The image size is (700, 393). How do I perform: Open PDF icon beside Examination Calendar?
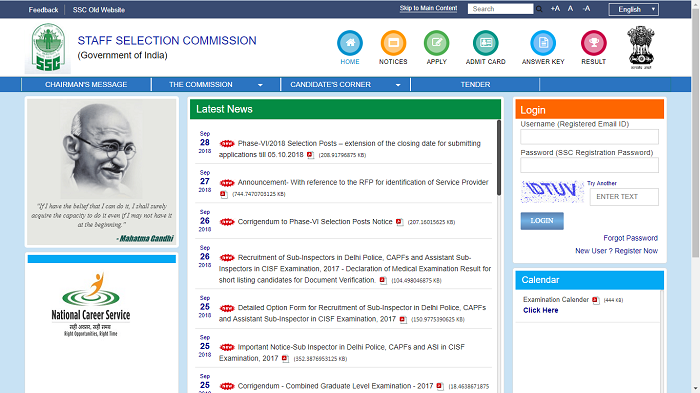tap(596, 300)
